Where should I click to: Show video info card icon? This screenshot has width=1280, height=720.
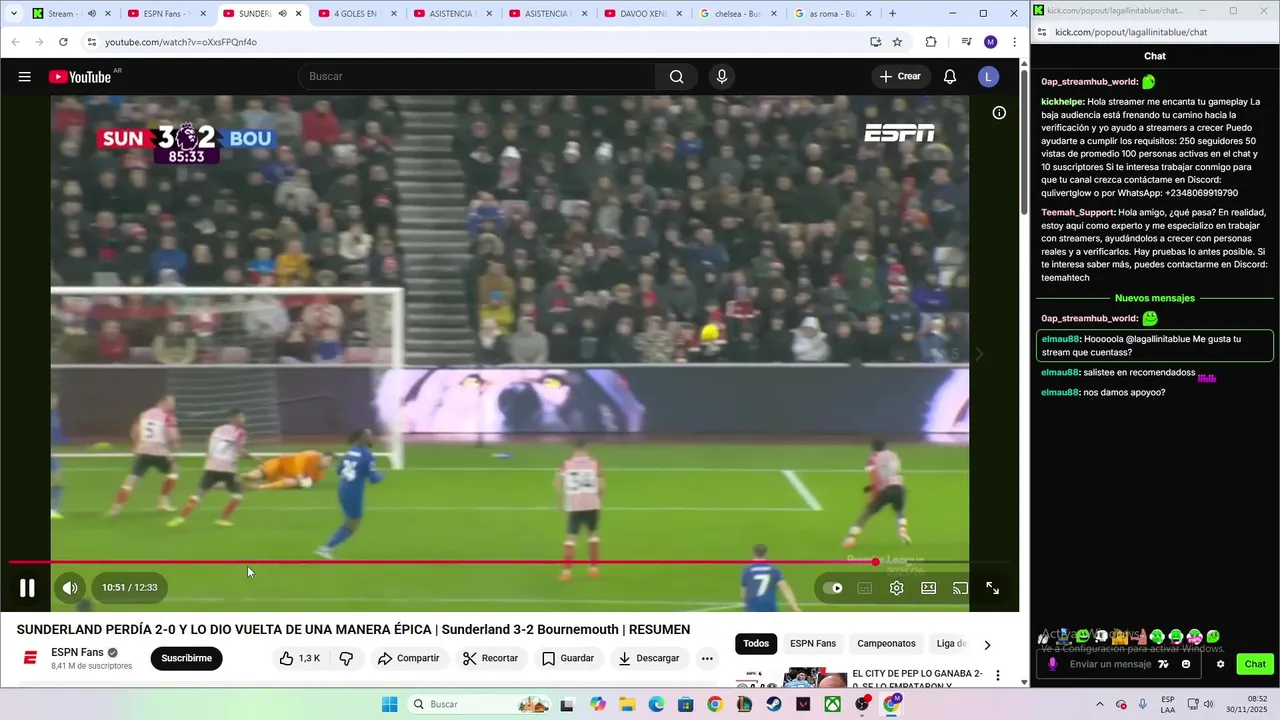[x=999, y=113]
